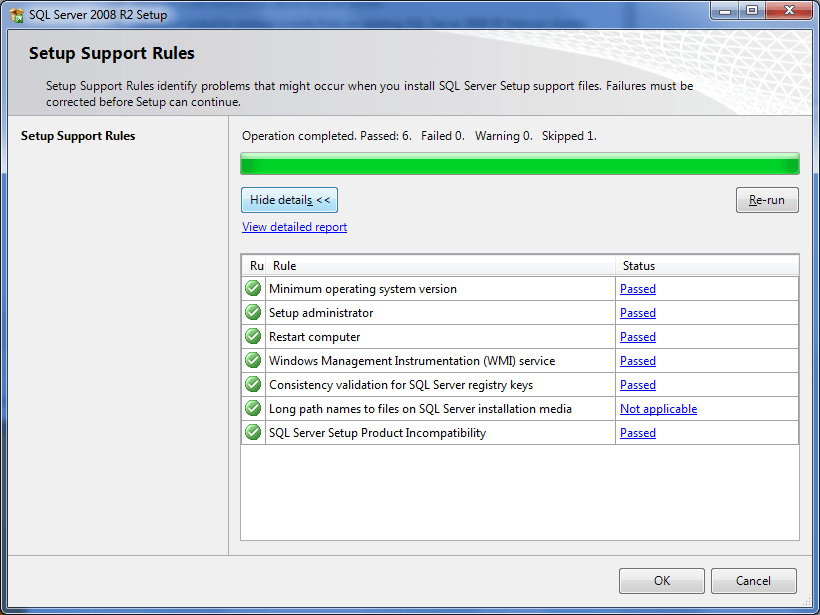Collapse details using Hide details button

coord(289,200)
